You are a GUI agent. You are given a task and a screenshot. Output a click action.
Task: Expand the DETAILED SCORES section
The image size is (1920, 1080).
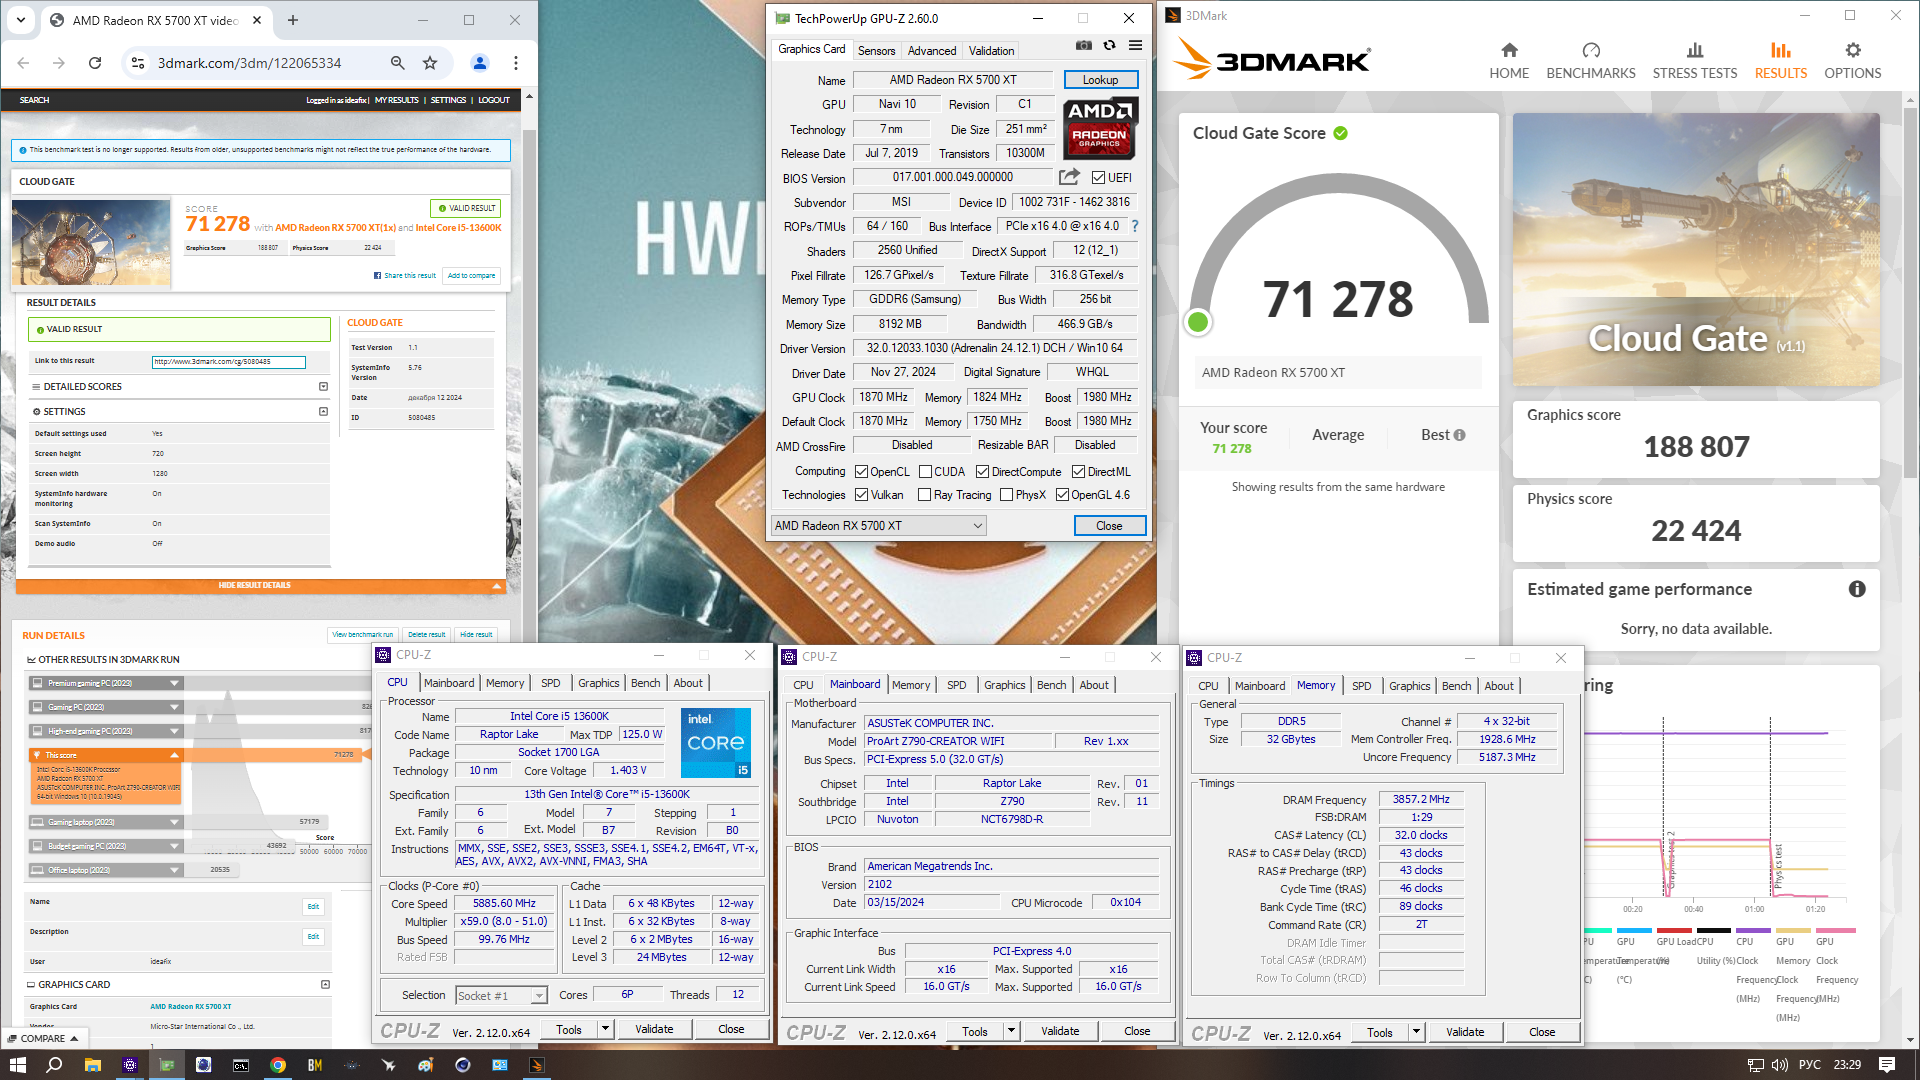point(323,386)
